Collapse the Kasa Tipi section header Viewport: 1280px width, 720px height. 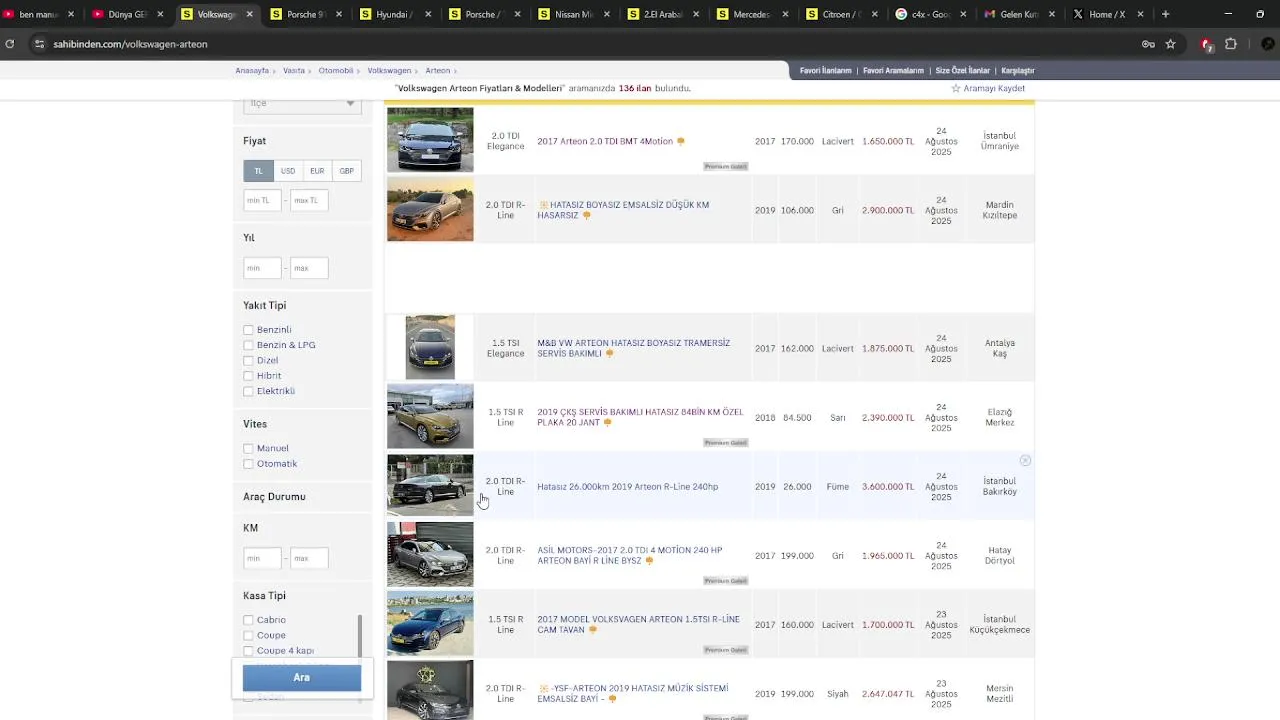(x=264, y=595)
